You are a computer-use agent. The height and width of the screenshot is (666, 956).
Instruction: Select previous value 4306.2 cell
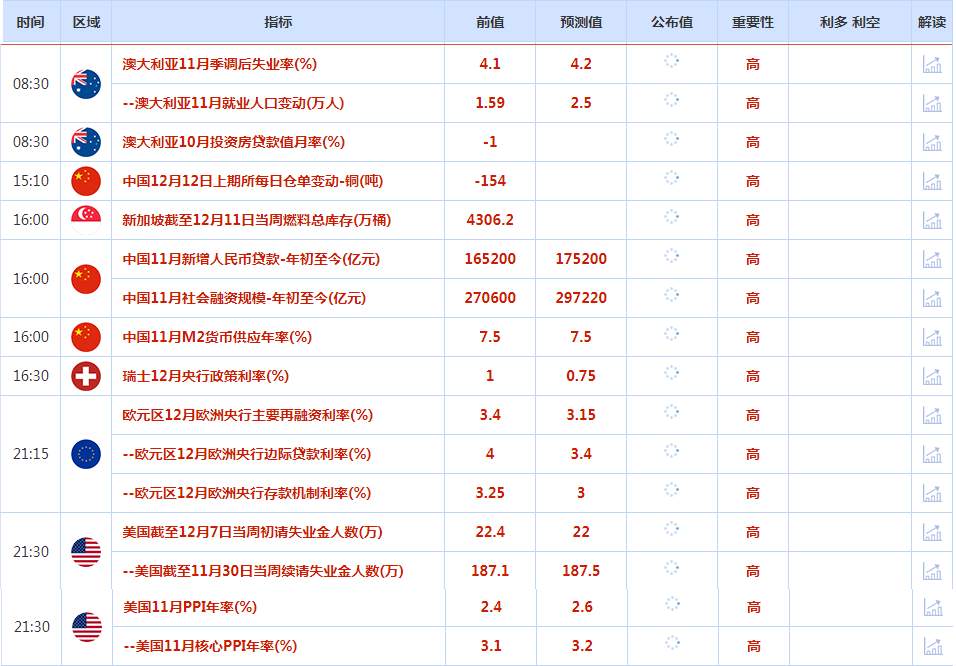[x=490, y=220]
